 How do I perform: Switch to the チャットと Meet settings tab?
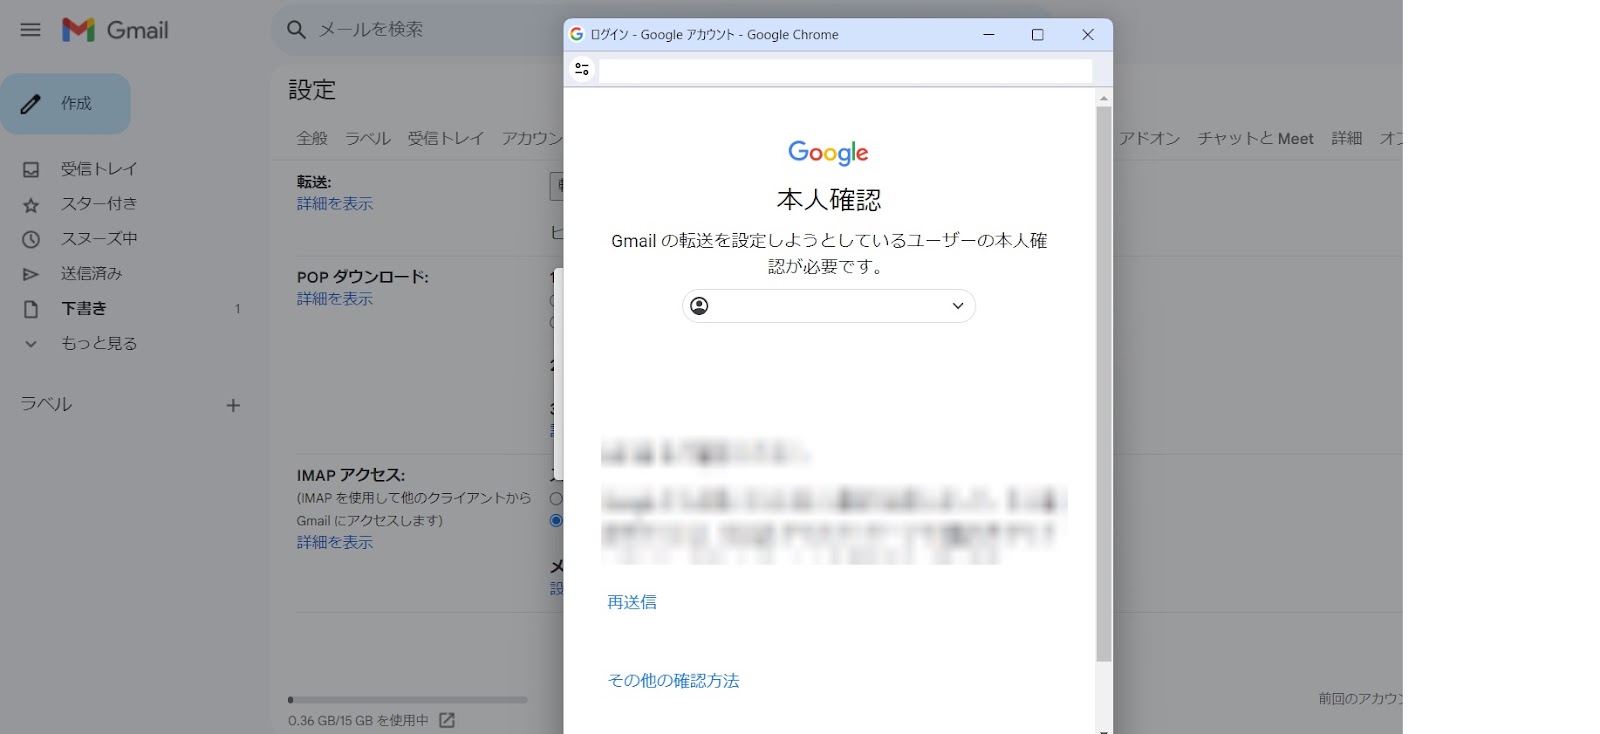[1256, 138]
